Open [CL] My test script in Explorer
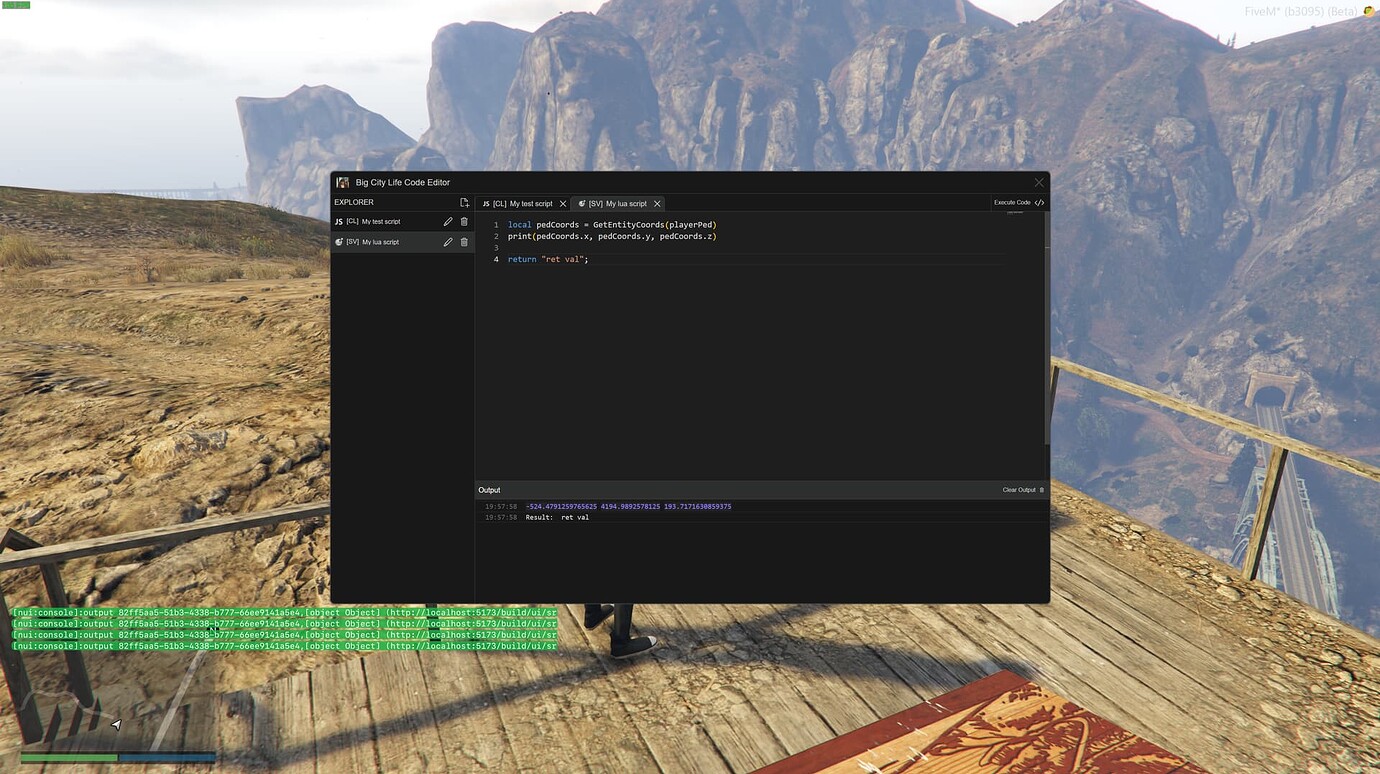This screenshot has width=1380, height=774. 402,222
